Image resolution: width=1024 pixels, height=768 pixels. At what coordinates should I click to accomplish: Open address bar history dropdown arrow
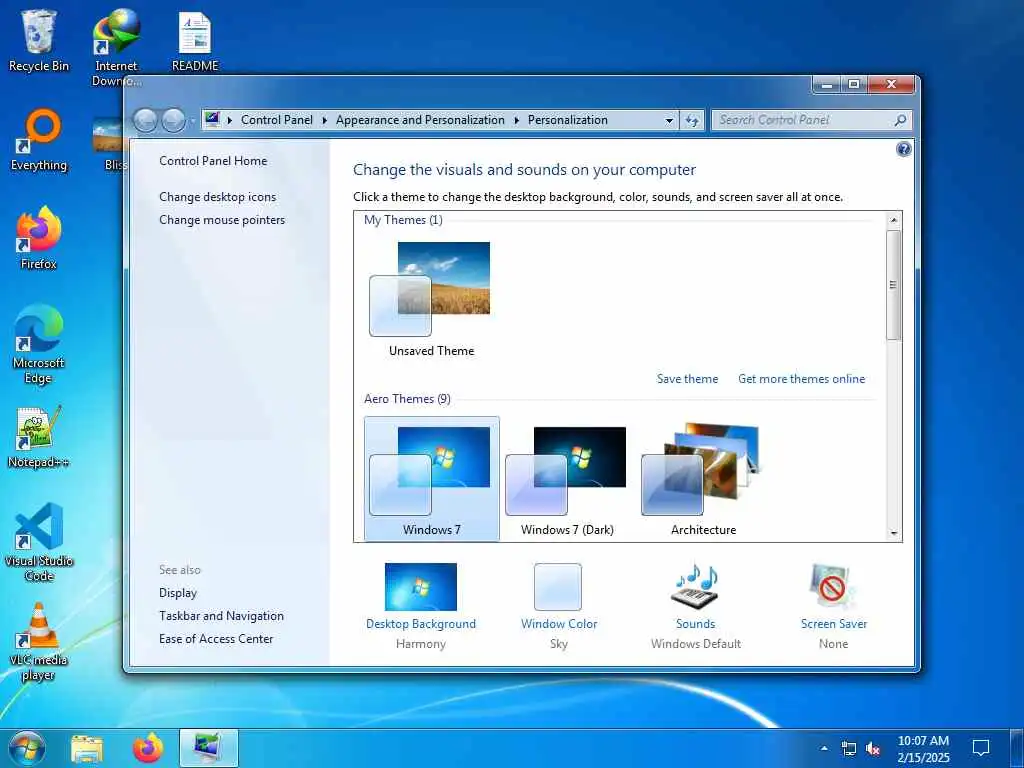click(669, 121)
